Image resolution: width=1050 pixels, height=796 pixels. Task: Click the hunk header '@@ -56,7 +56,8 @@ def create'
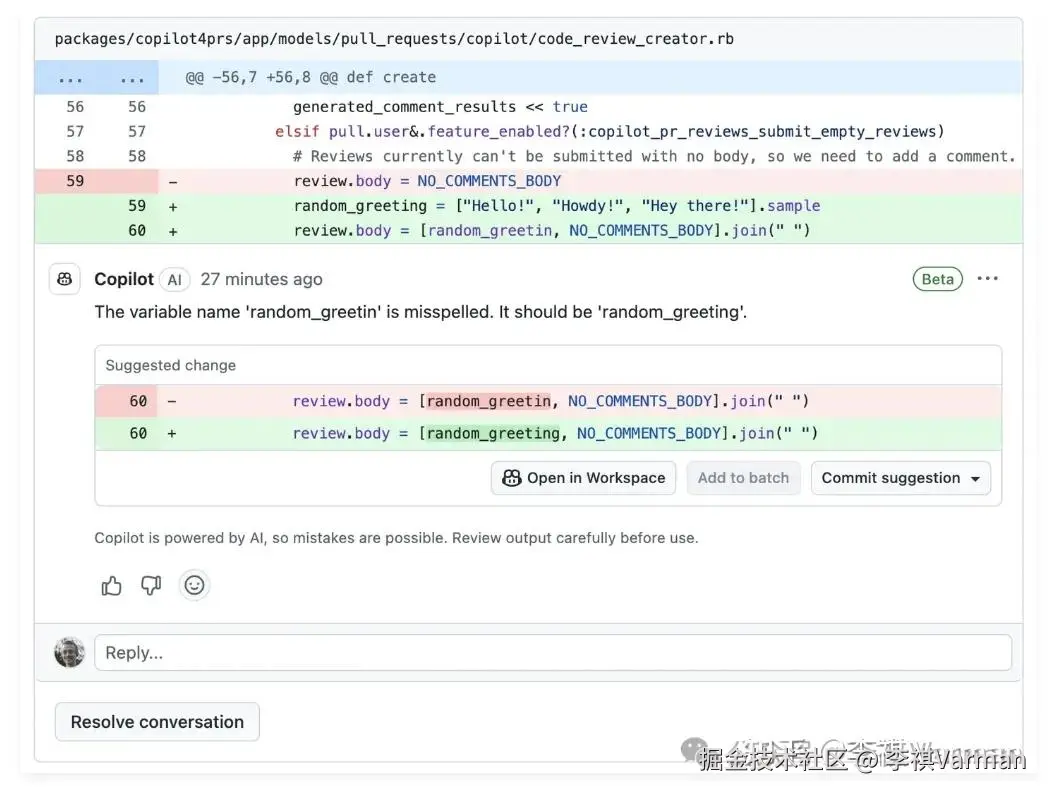coord(311,77)
